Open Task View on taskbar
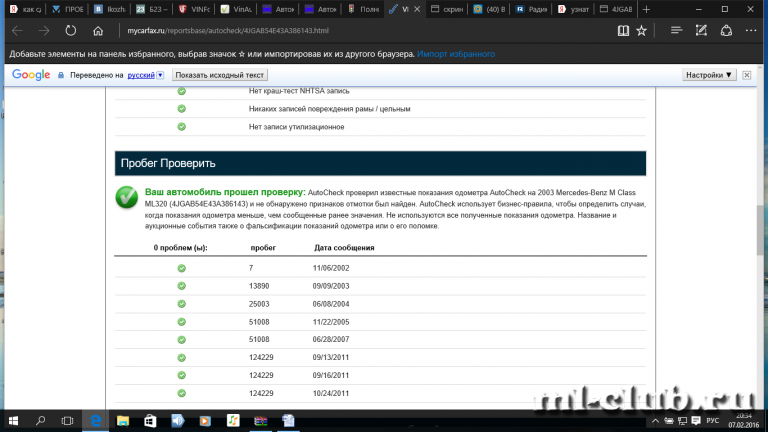The width and height of the screenshot is (768, 432). pyautogui.click(x=67, y=421)
